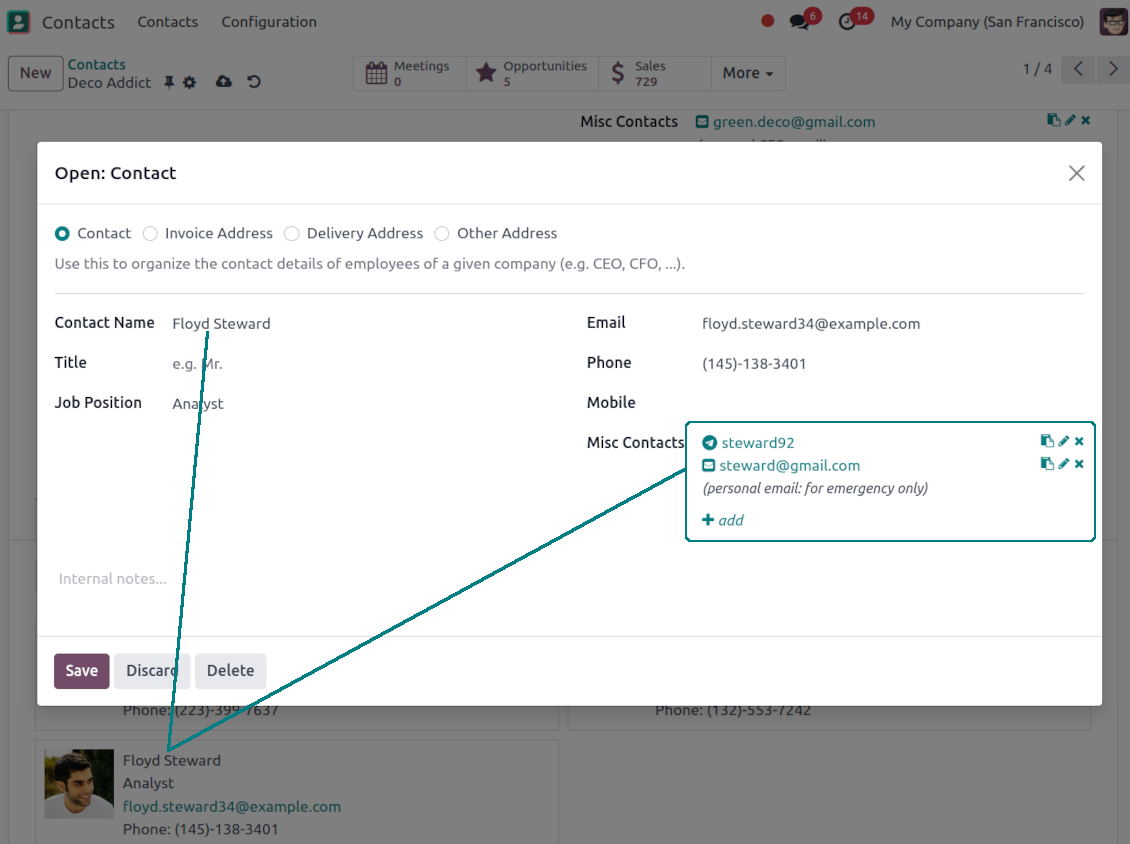Expand the More smart buttons dropdown
Viewport: 1130px width, 844px height.
748,73
